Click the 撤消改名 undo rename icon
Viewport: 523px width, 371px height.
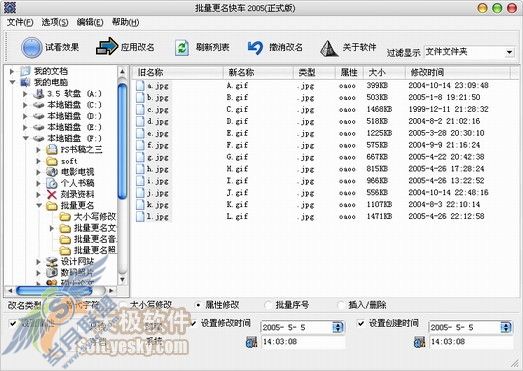255,47
